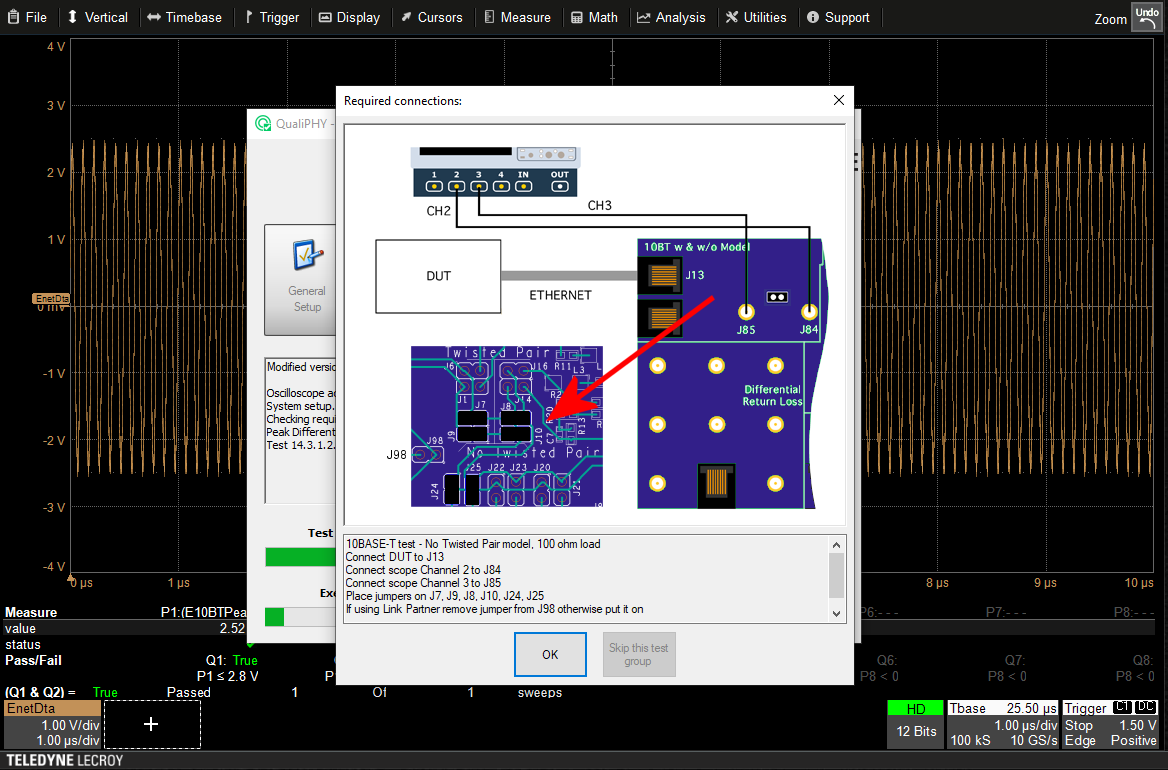The image size is (1168, 770).
Task: Open the Utilities menu
Action: click(x=756, y=17)
